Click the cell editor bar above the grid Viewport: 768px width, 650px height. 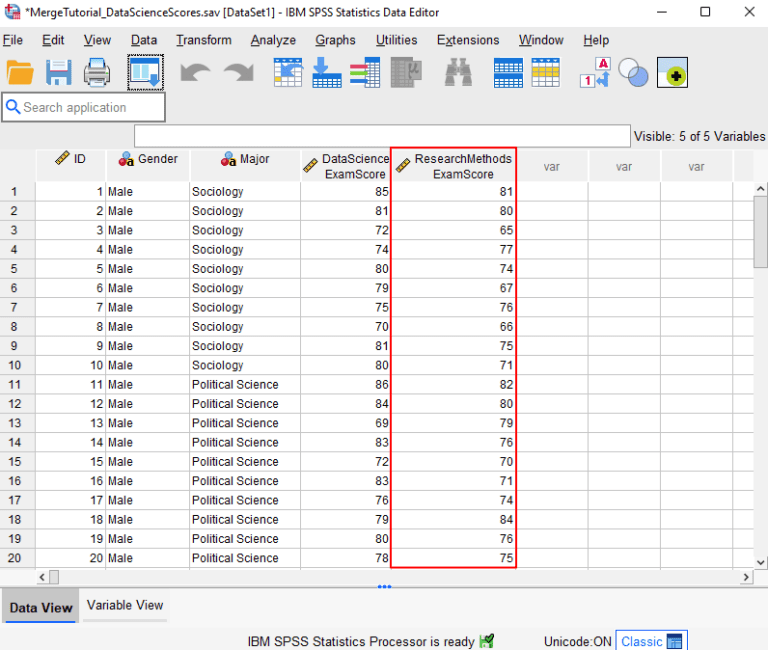[x=382, y=136]
